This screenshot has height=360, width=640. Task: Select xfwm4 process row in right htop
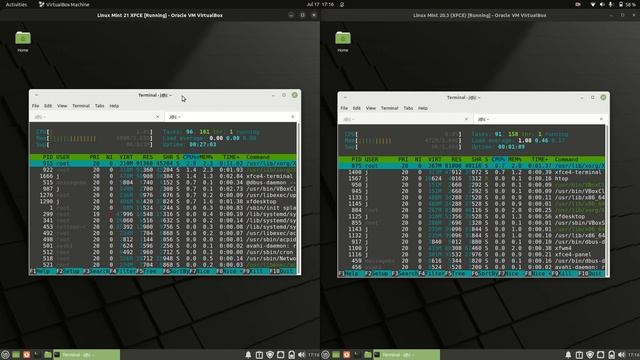[x=471, y=248]
